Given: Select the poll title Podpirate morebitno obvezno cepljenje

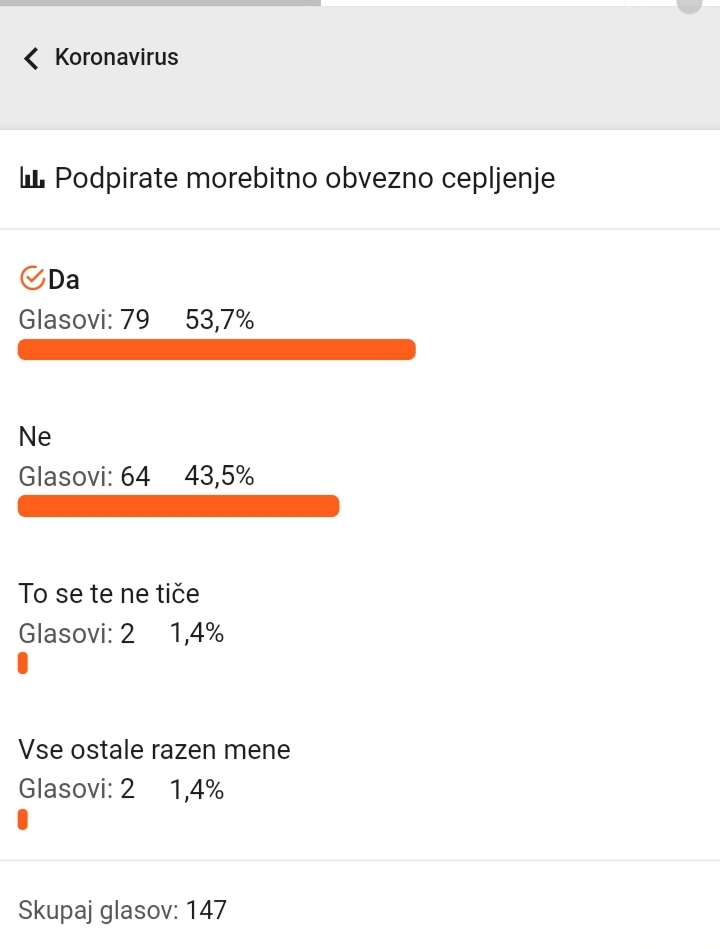Looking at the screenshot, I should click(305, 178).
